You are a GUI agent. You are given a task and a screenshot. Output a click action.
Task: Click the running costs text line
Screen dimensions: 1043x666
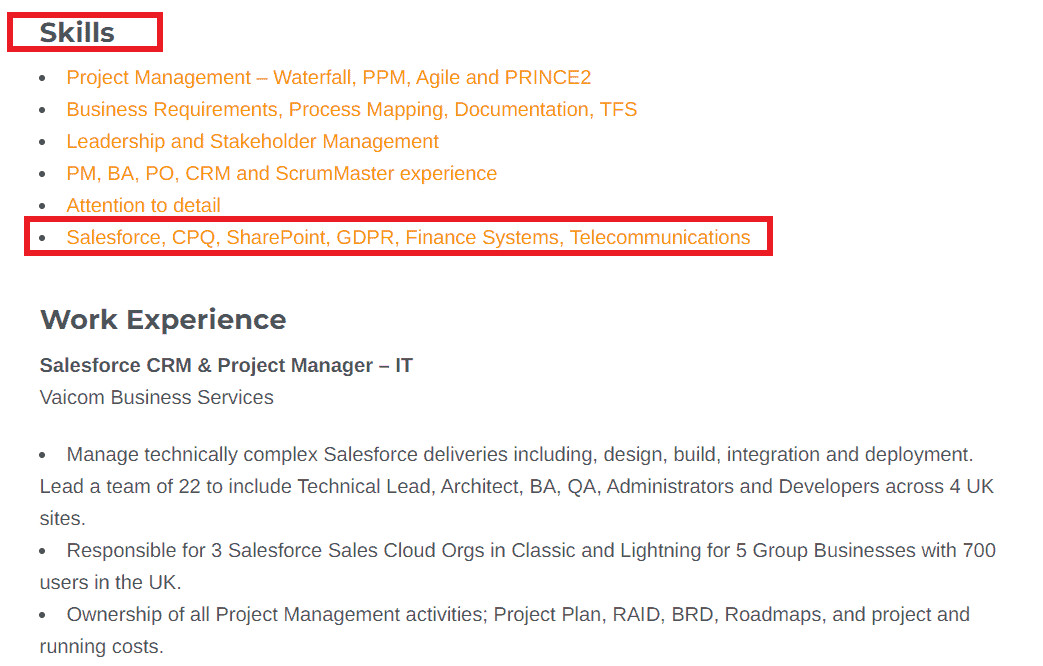[101, 647]
